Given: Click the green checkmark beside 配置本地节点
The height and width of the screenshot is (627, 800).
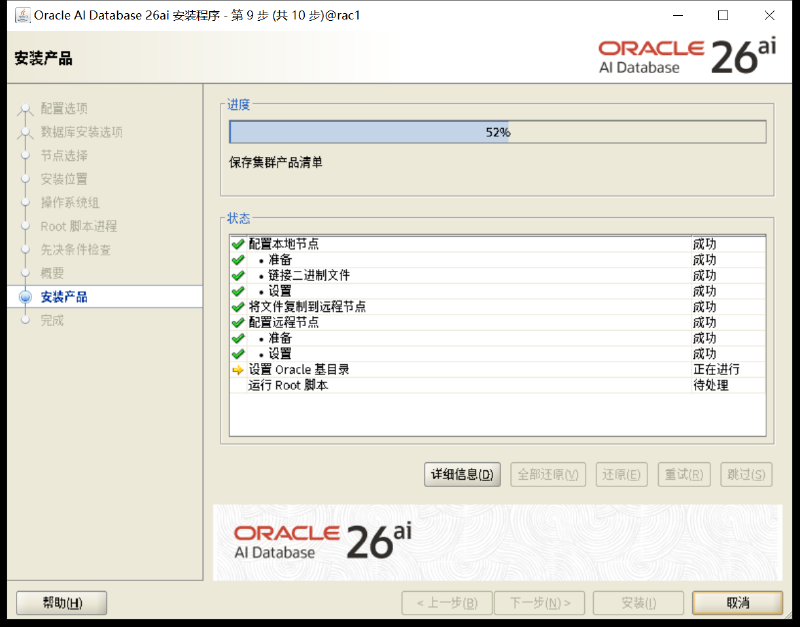Looking at the screenshot, I should (x=238, y=244).
